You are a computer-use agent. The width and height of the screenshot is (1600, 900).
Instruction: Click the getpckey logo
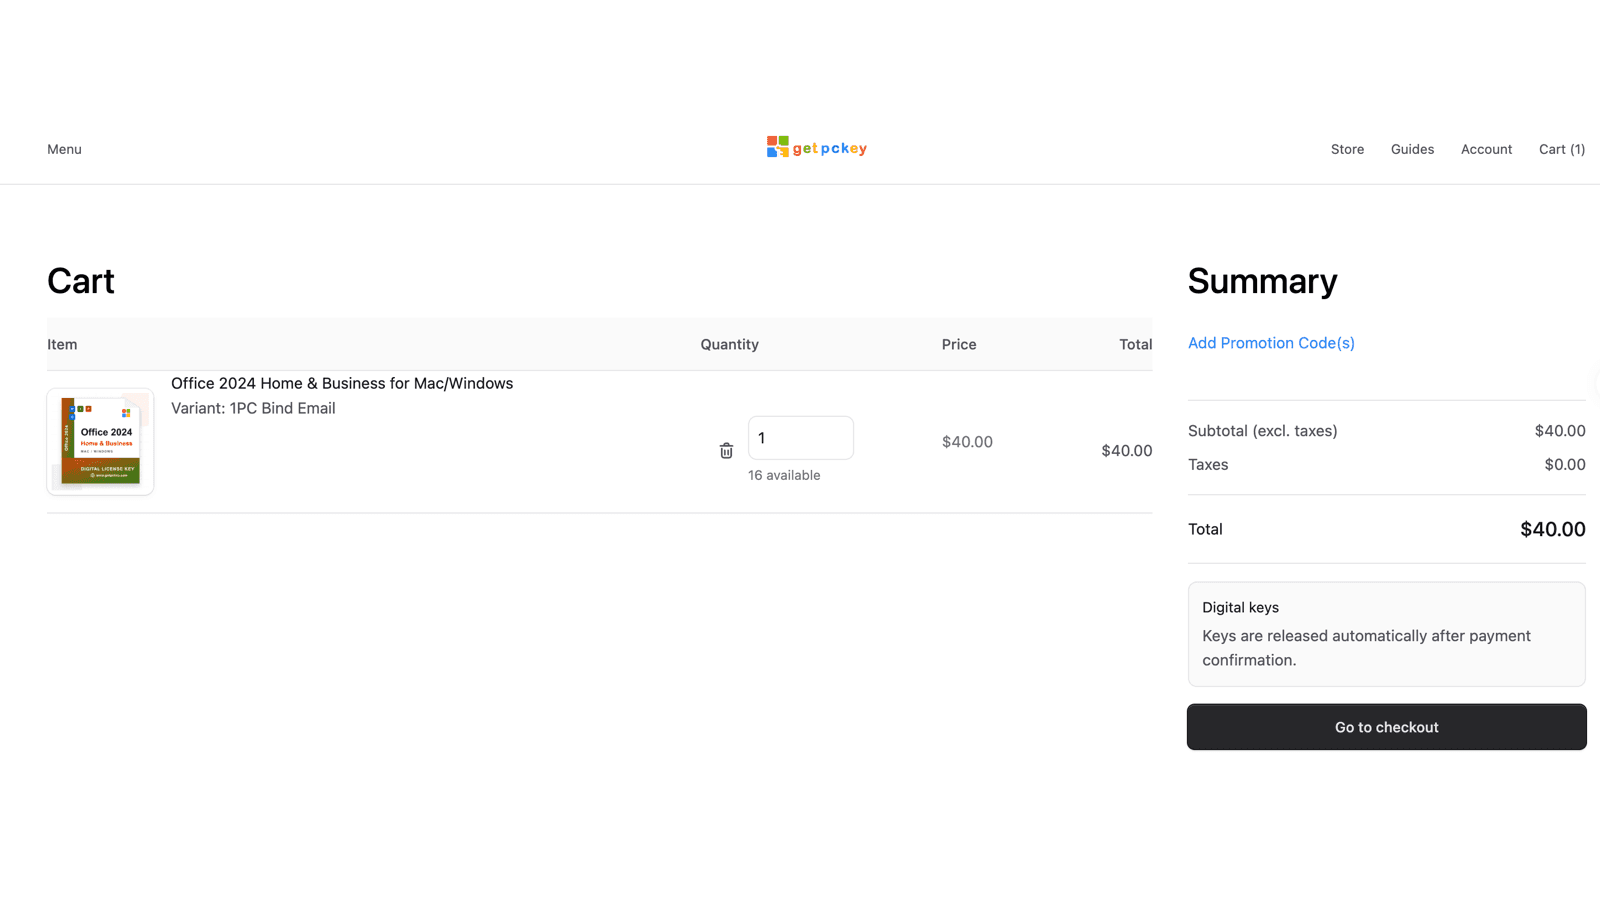point(816,148)
